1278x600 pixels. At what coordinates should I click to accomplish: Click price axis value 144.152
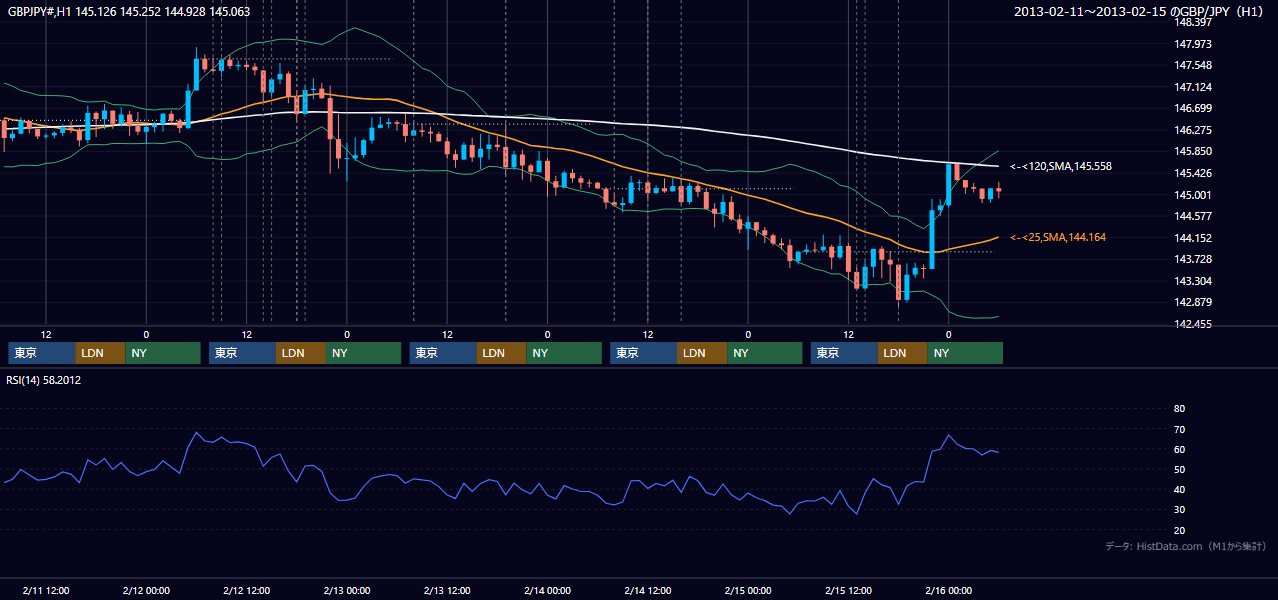[1193, 238]
